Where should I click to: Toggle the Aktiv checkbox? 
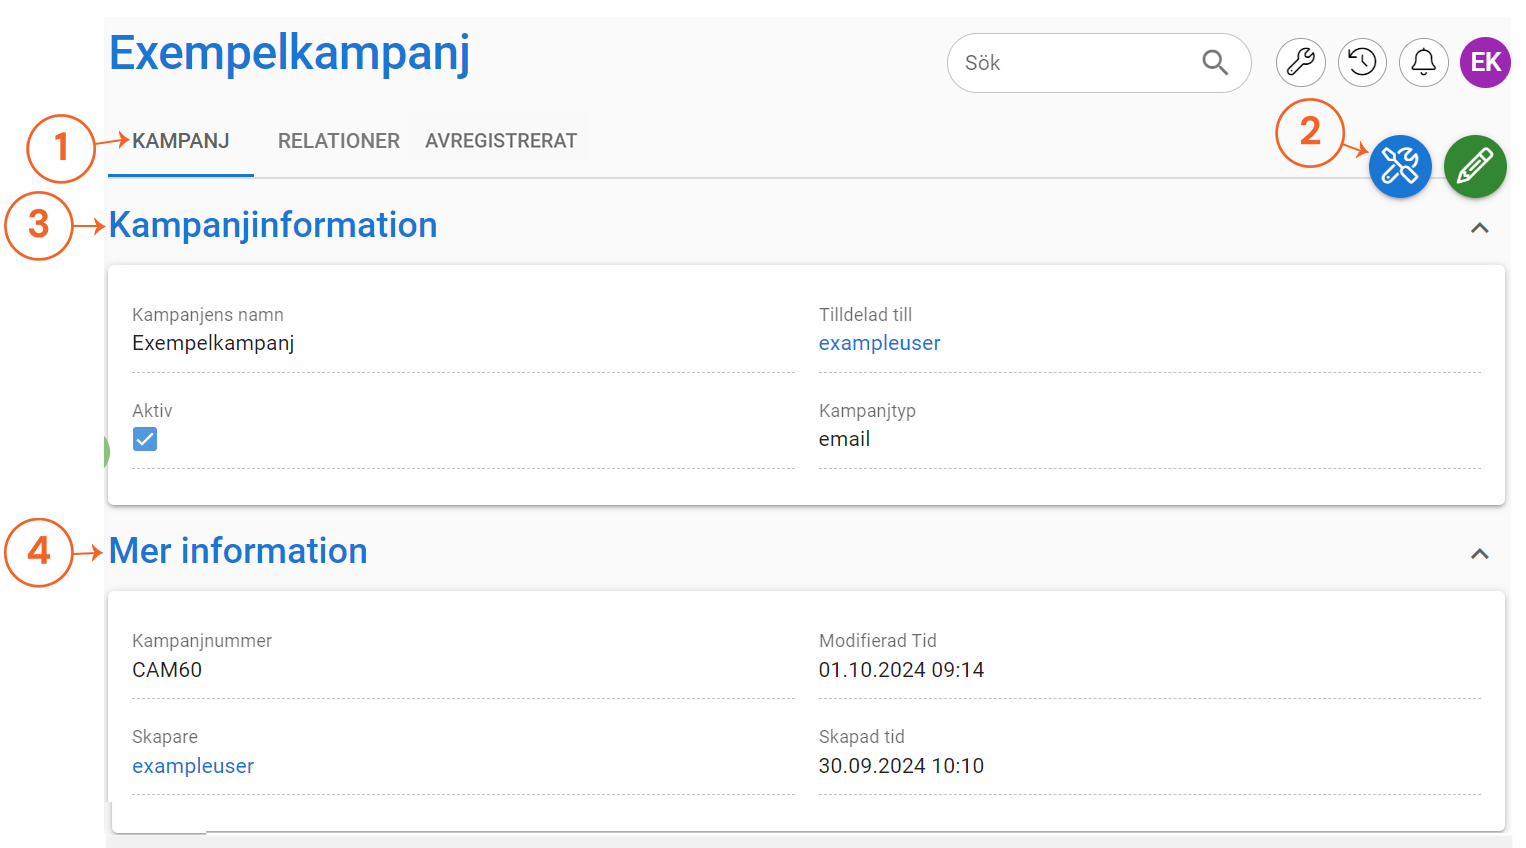click(x=145, y=439)
